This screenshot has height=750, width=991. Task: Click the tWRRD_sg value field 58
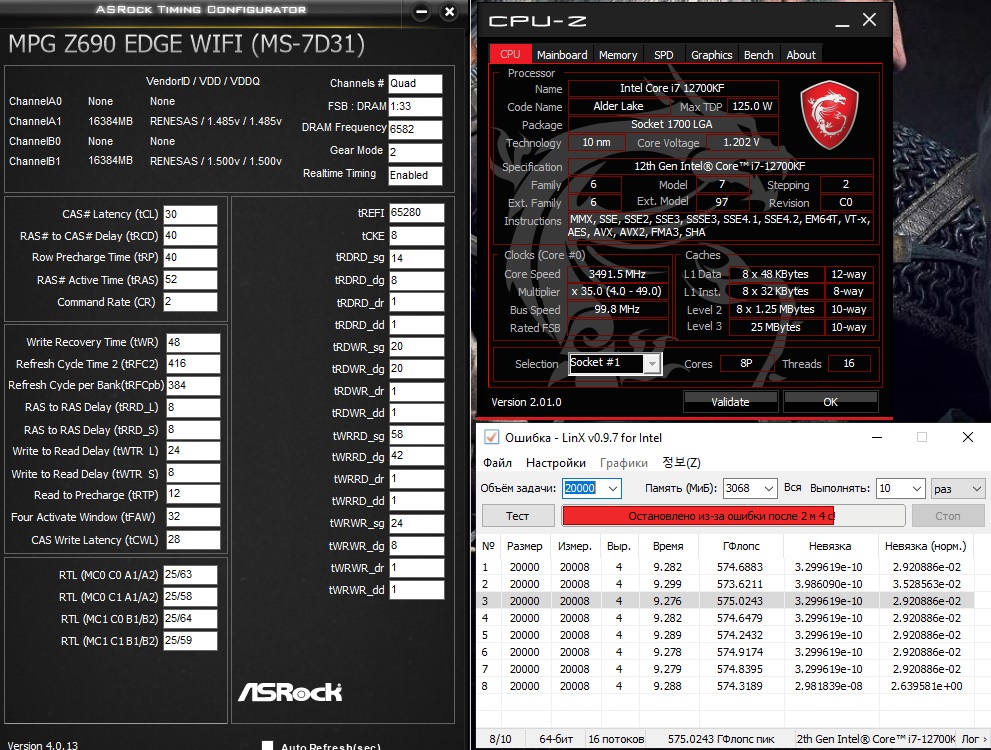tap(416, 435)
